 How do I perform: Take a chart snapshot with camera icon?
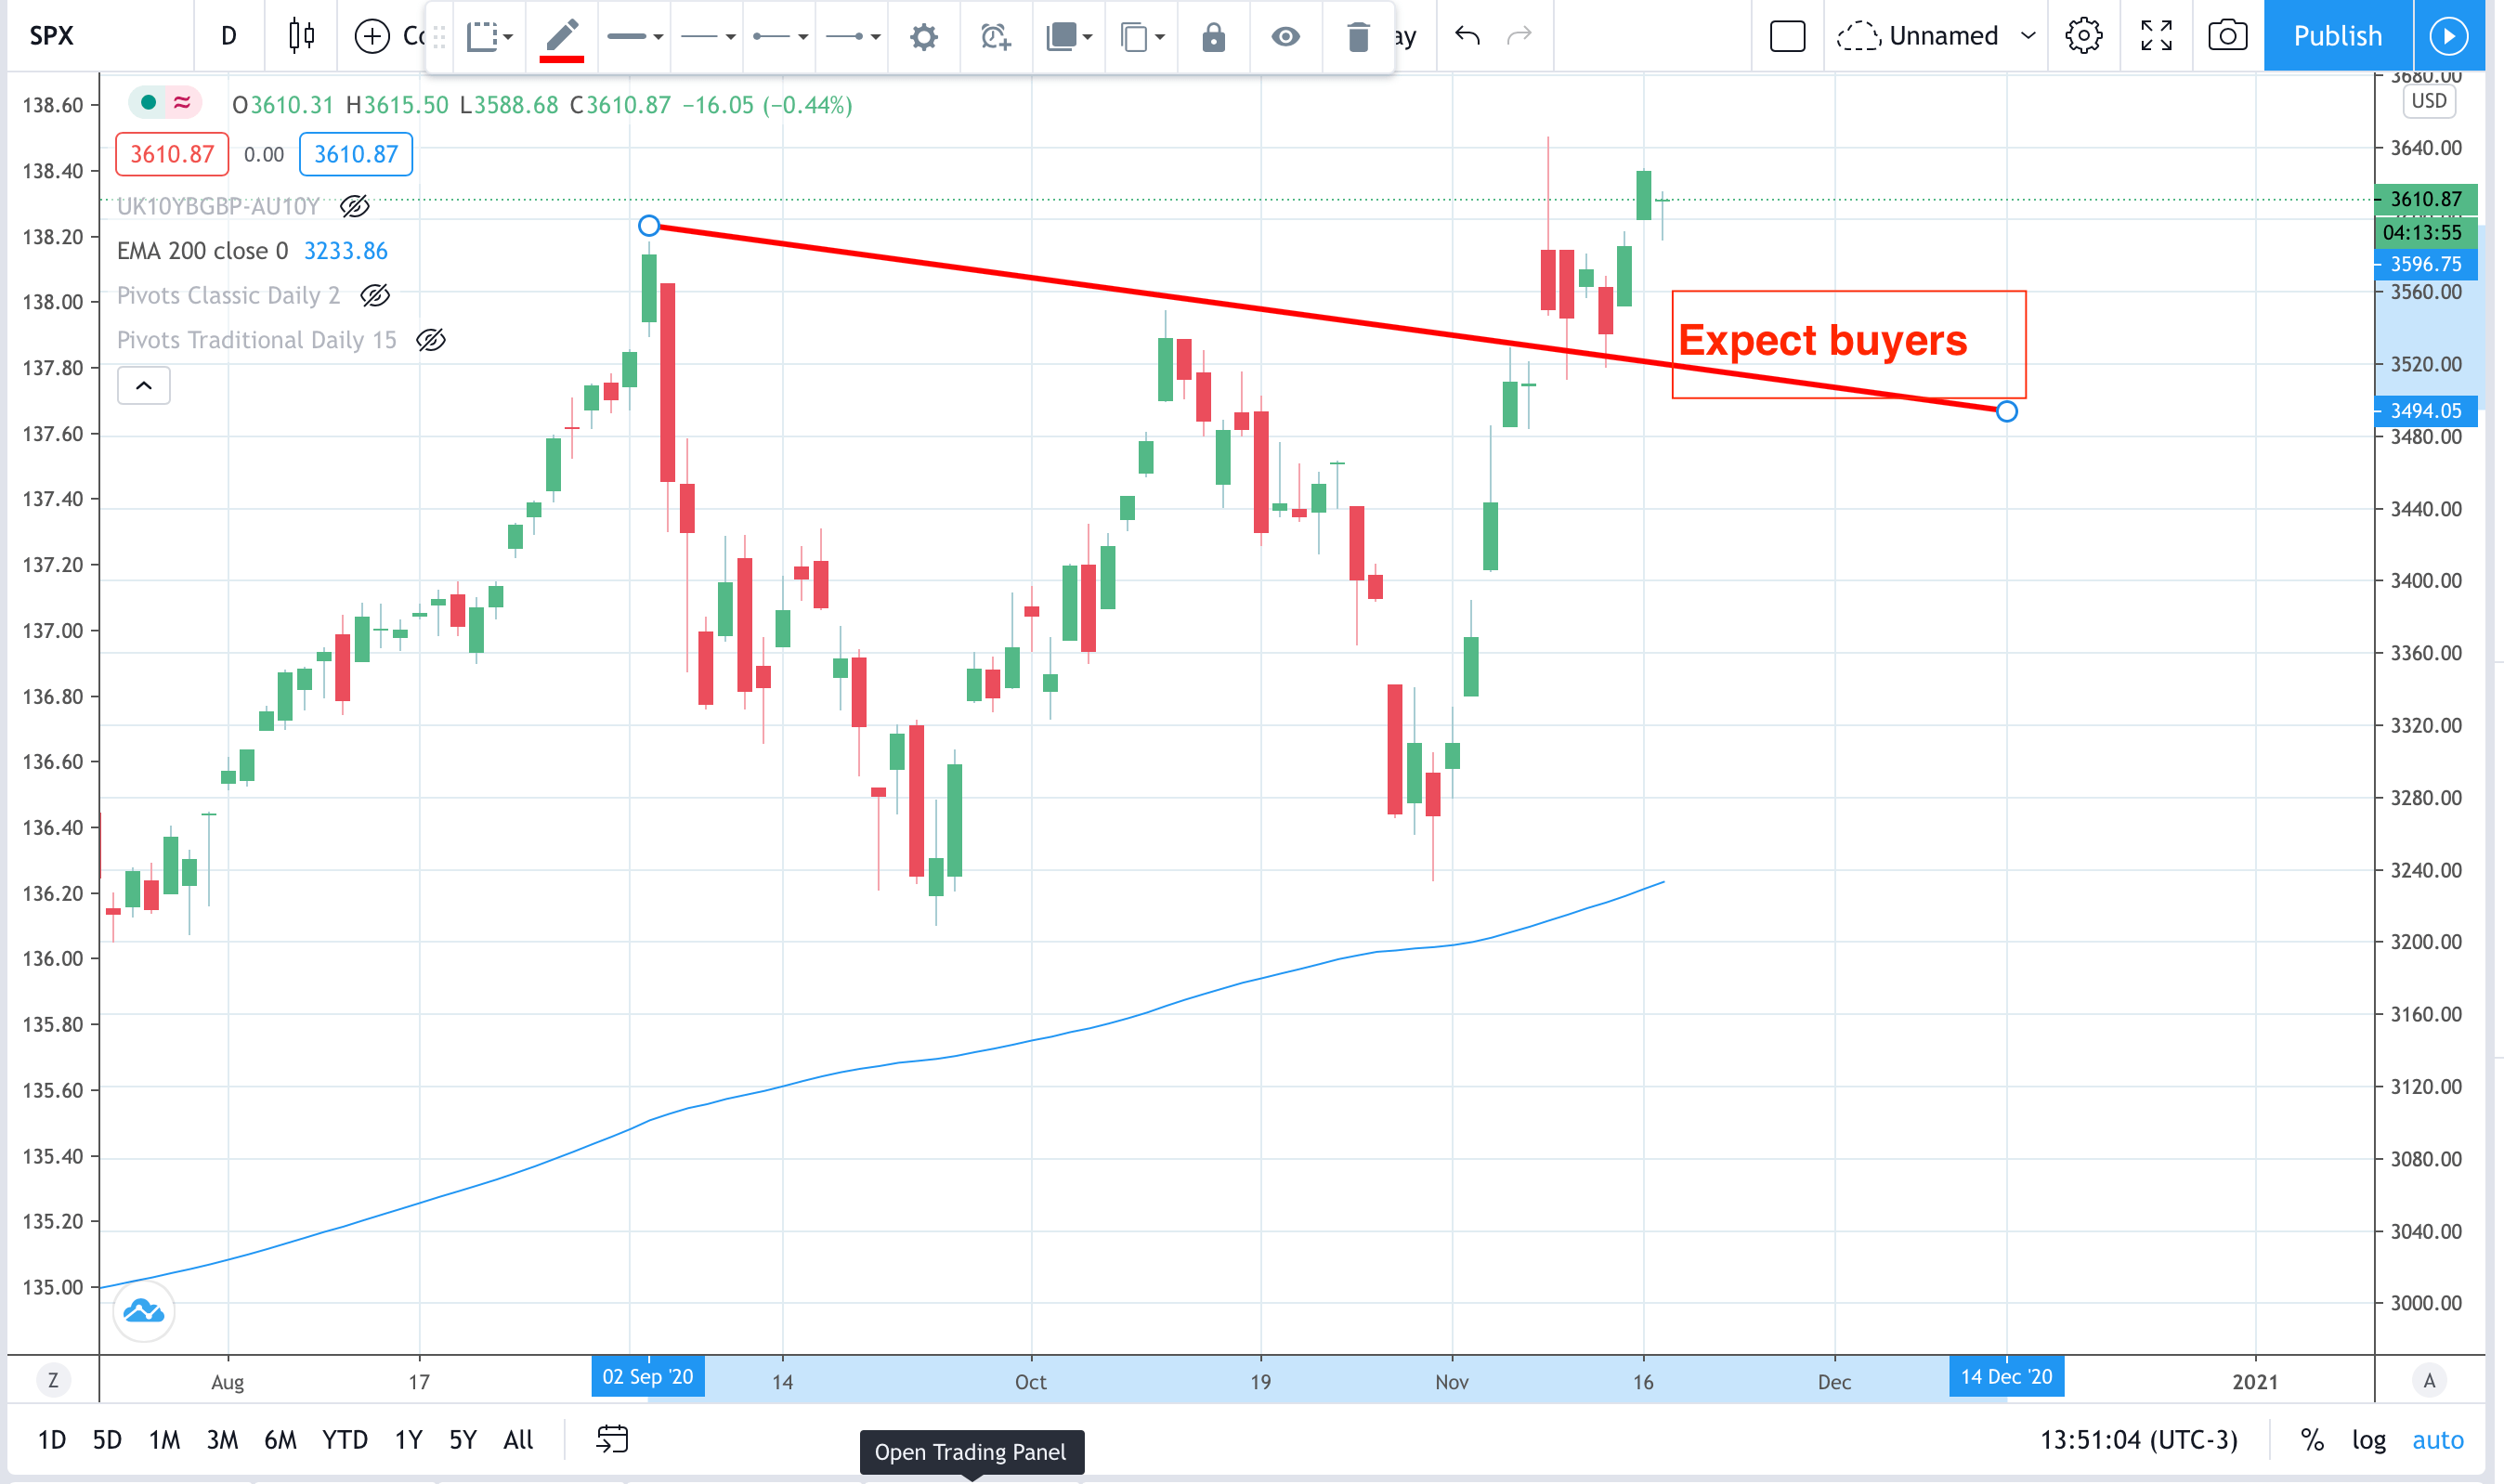2227,36
